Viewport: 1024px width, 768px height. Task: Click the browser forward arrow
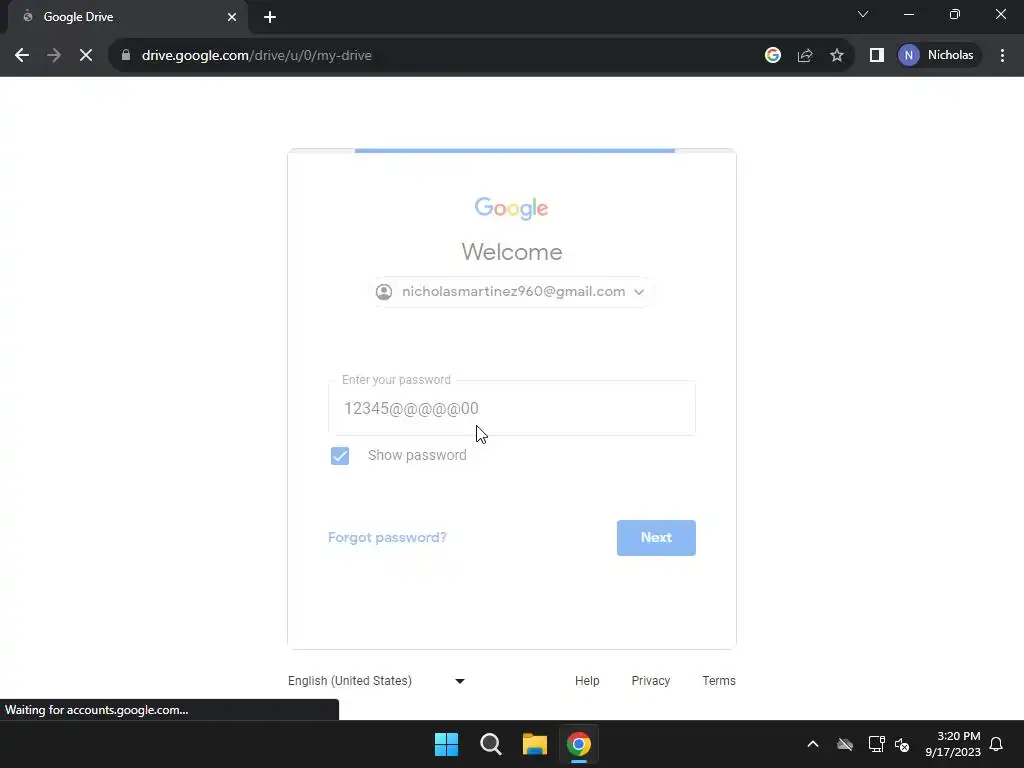(x=54, y=56)
